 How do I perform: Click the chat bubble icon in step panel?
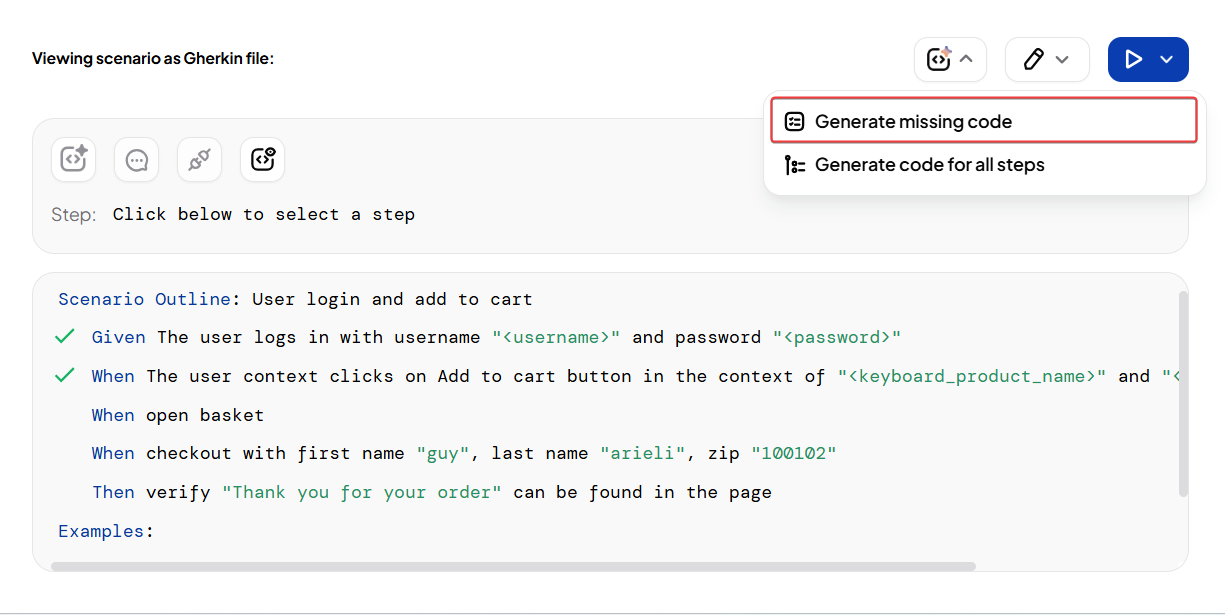(x=137, y=160)
